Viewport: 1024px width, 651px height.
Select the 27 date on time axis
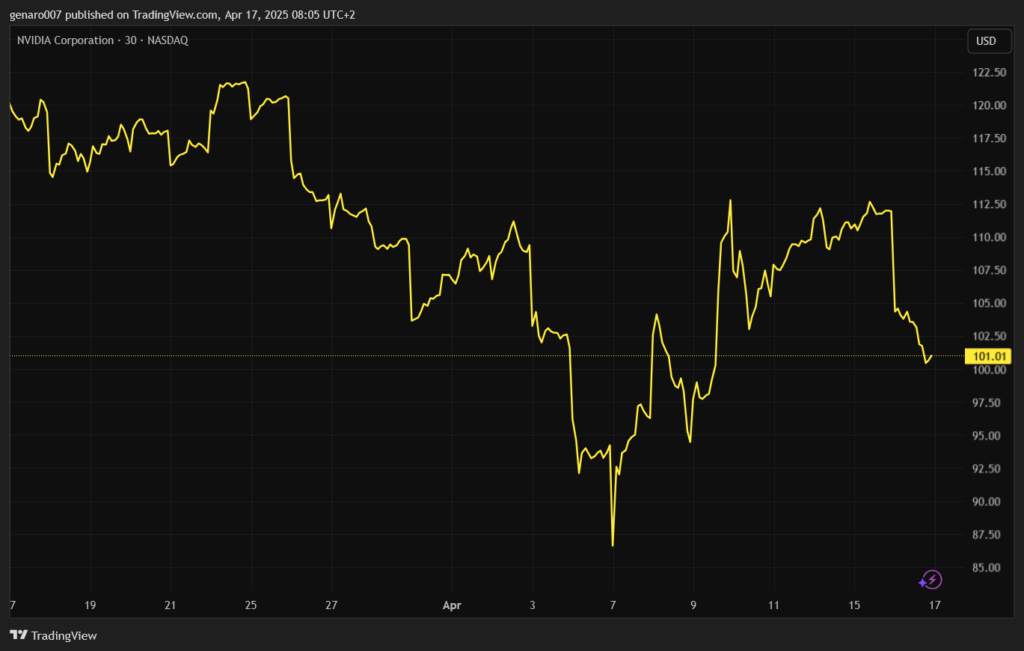[x=332, y=605]
